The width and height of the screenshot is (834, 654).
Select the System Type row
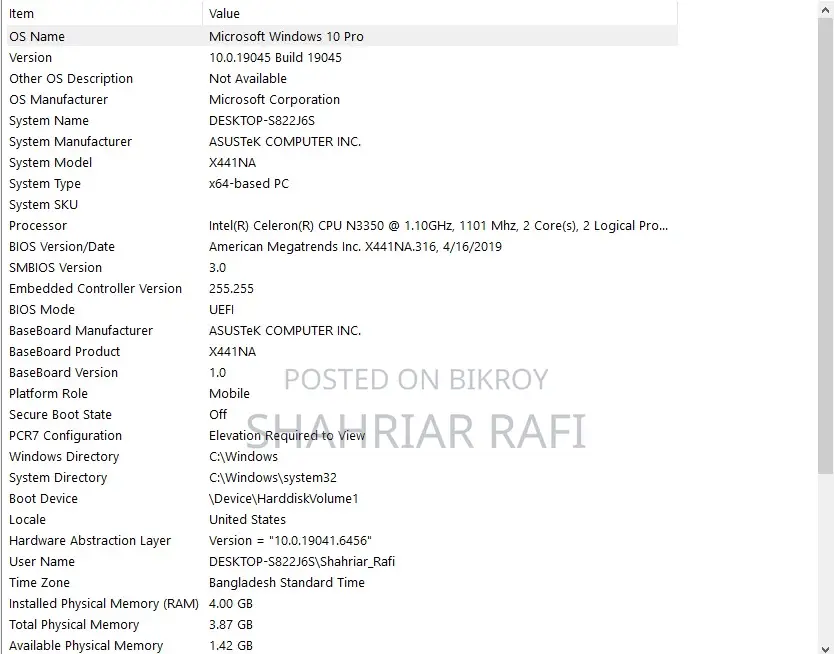pyautogui.click(x=341, y=183)
